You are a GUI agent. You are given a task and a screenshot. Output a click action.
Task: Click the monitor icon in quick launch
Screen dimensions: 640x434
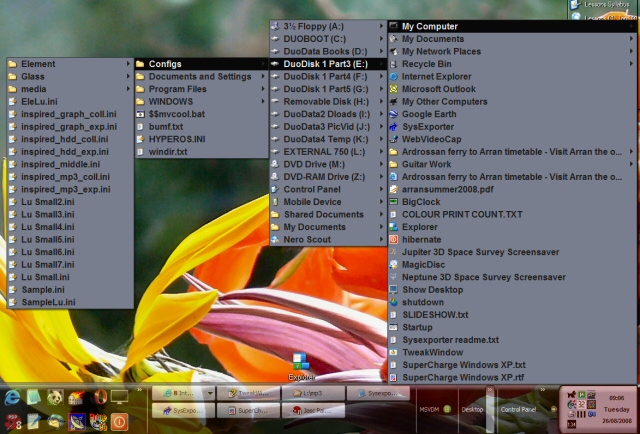coord(120,396)
